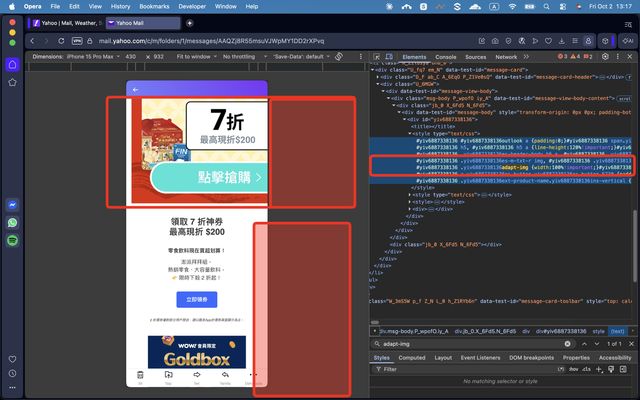Toggle the .cls element classes panel
The height and width of the screenshot is (400, 640).
(x=587, y=369)
